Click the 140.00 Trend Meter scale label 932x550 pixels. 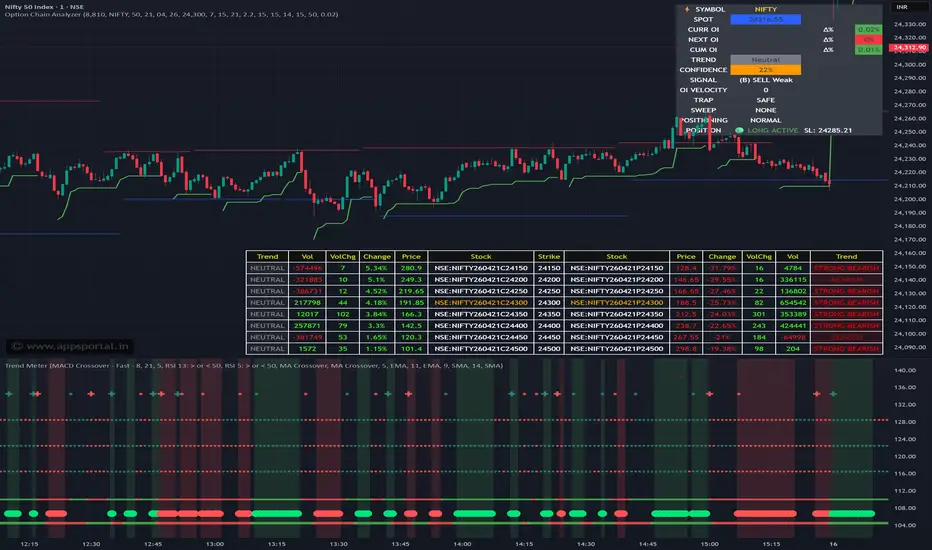(x=905, y=370)
